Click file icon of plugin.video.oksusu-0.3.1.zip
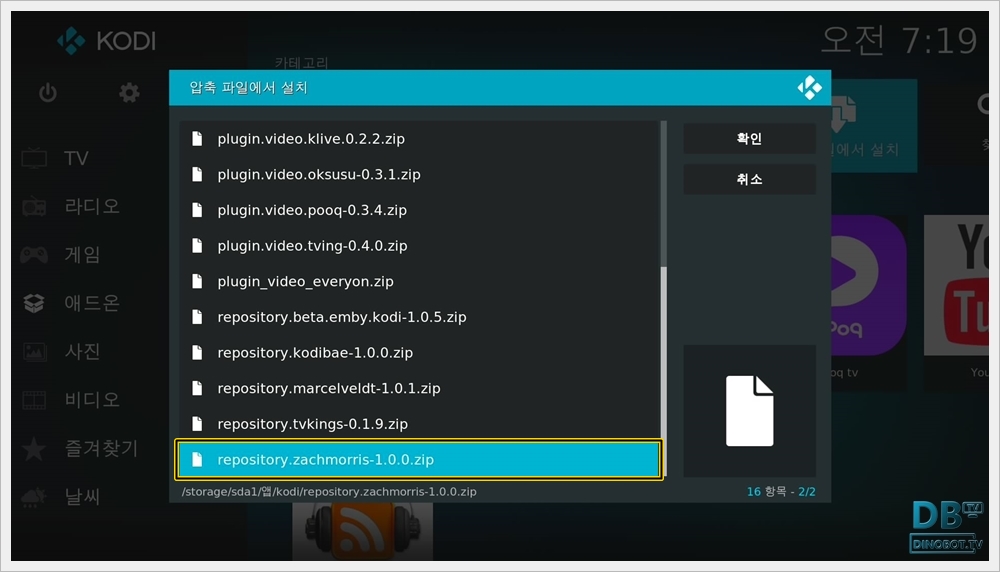Viewport: 1000px width, 572px height. [197, 174]
